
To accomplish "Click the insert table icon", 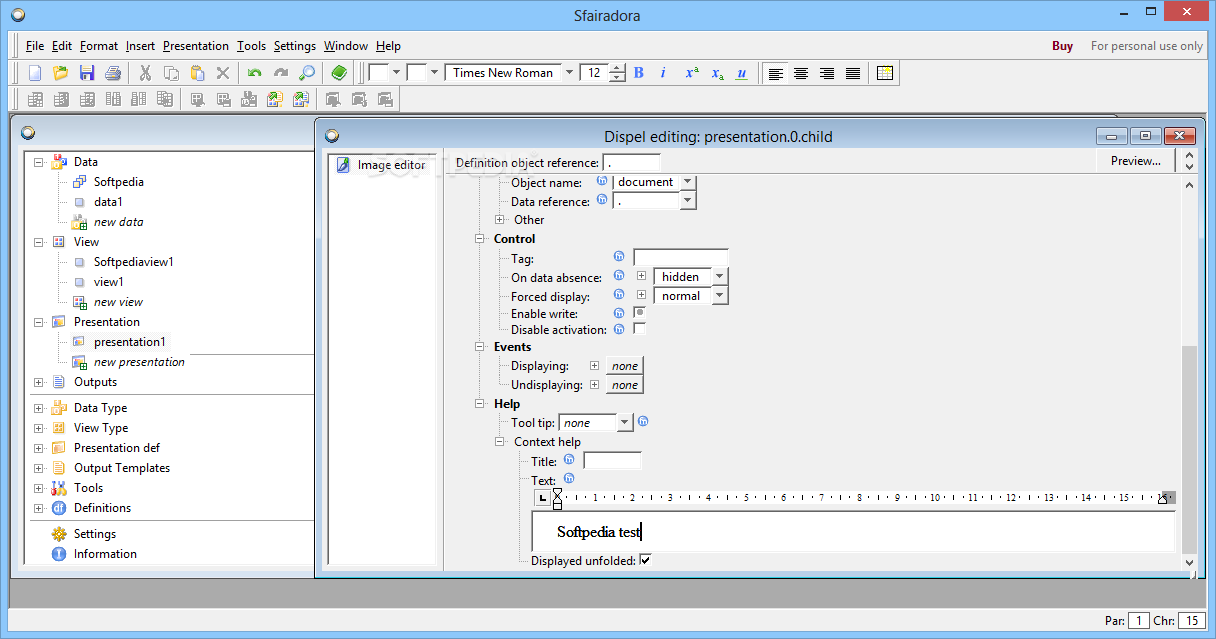I will click(884, 73).
